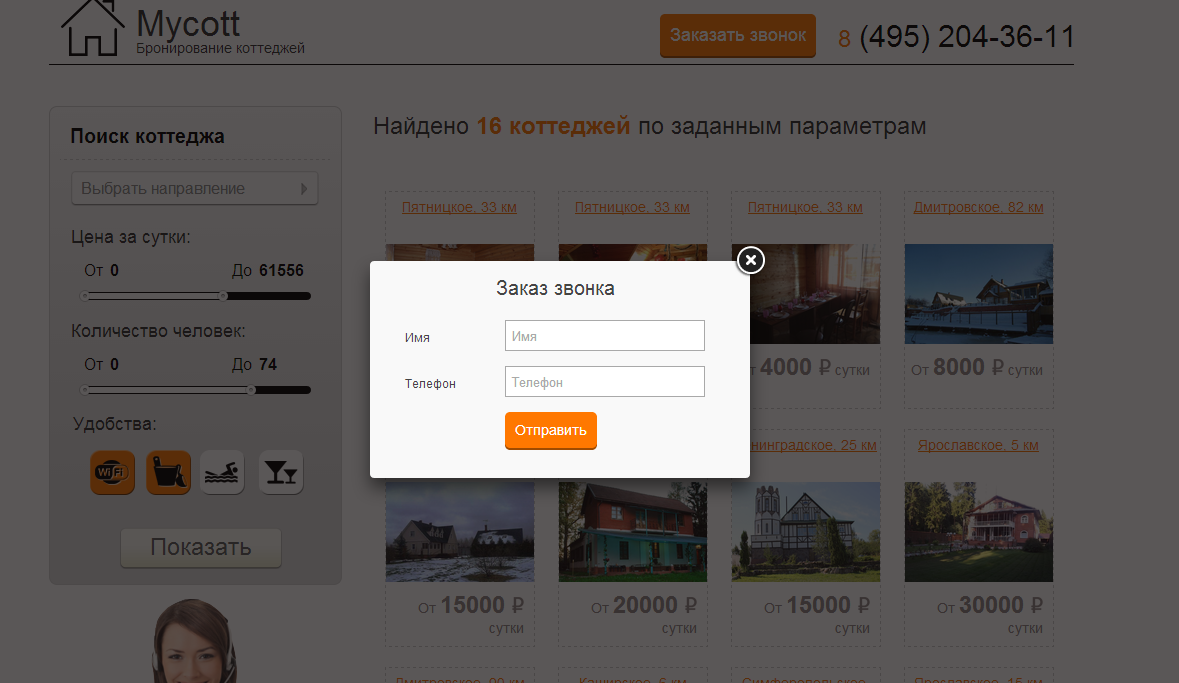Focus the 'Телефон' phone input field
The height and width of the screenshot is (683, 1179).
pyautogui.click(x=604, y=382)
